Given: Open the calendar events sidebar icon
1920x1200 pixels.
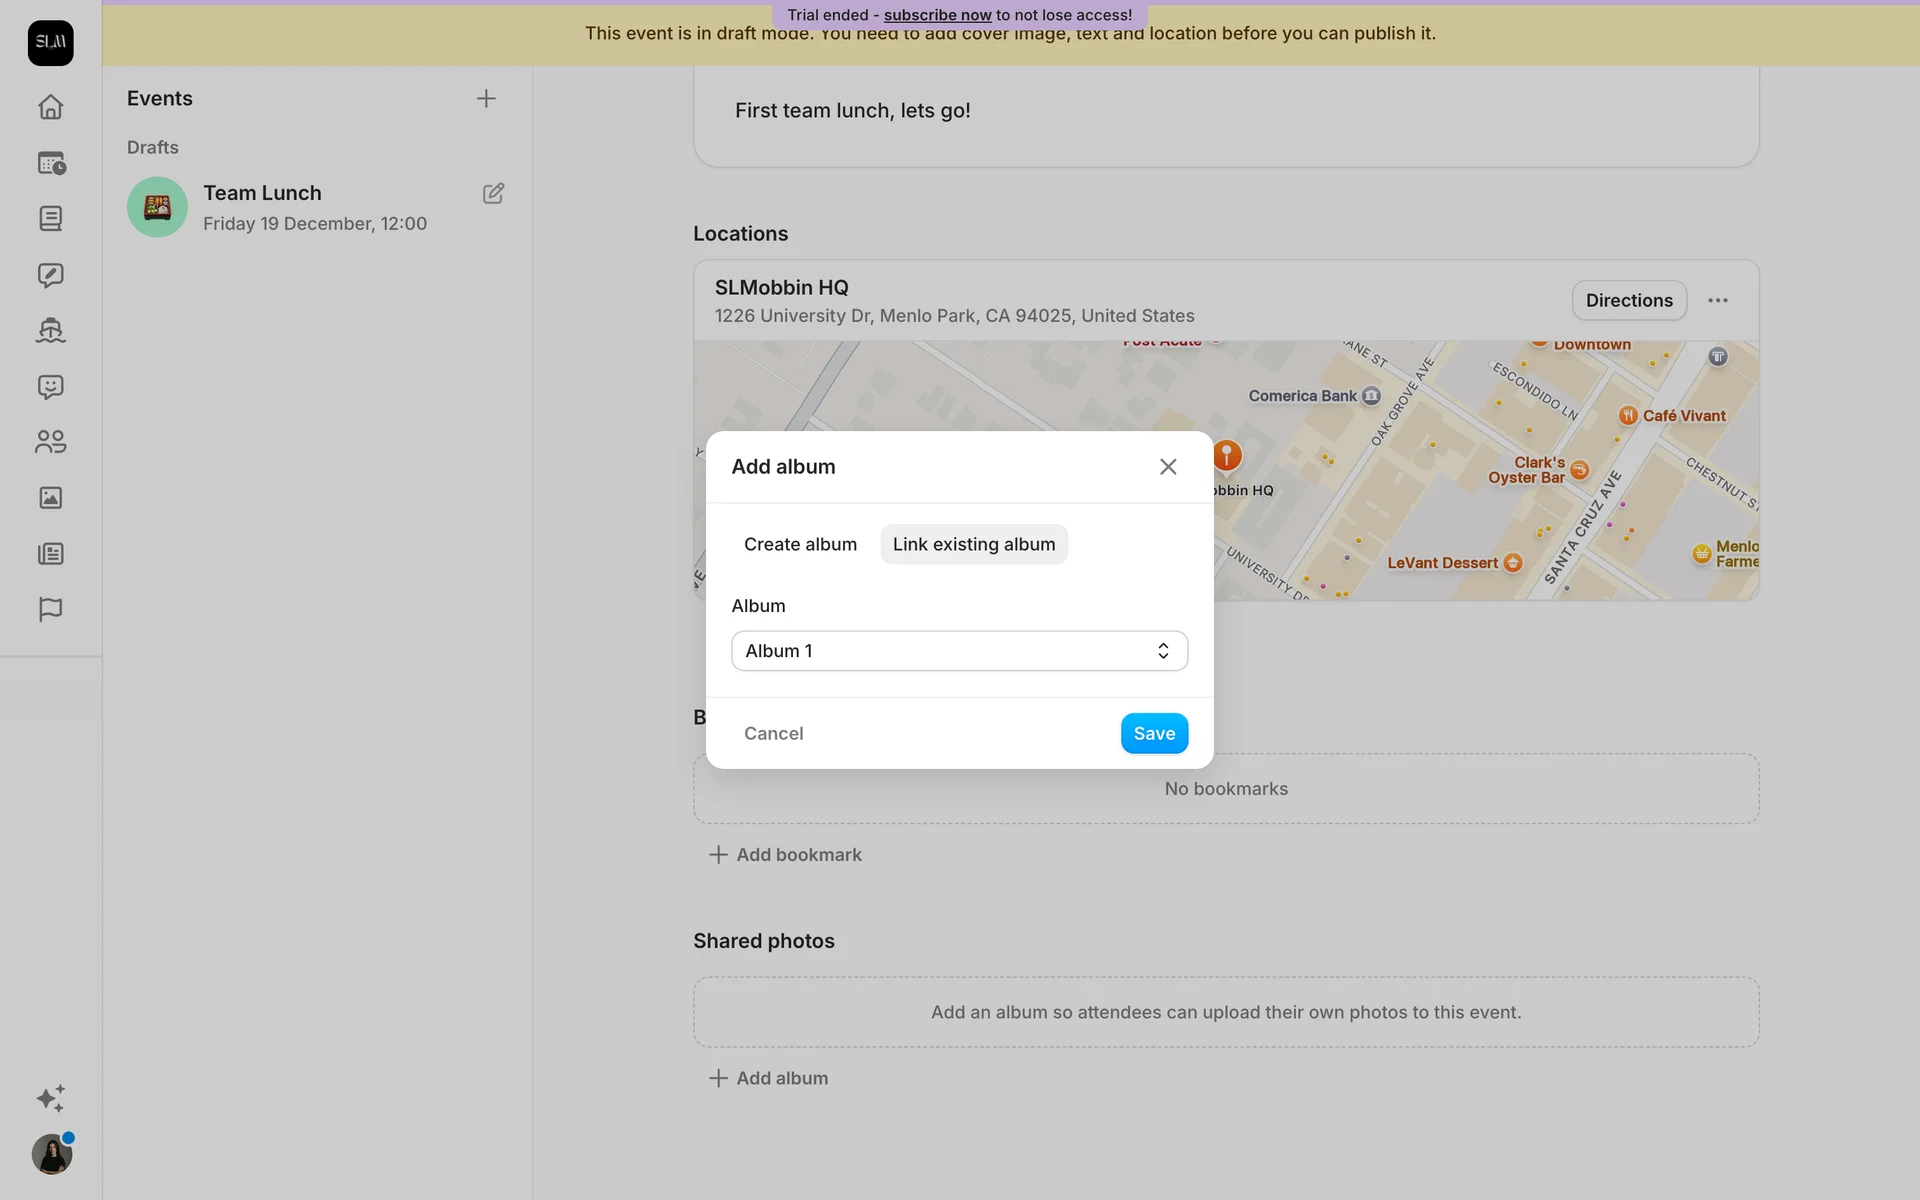Looking at the screenshot, I should (x=50, y=163).
